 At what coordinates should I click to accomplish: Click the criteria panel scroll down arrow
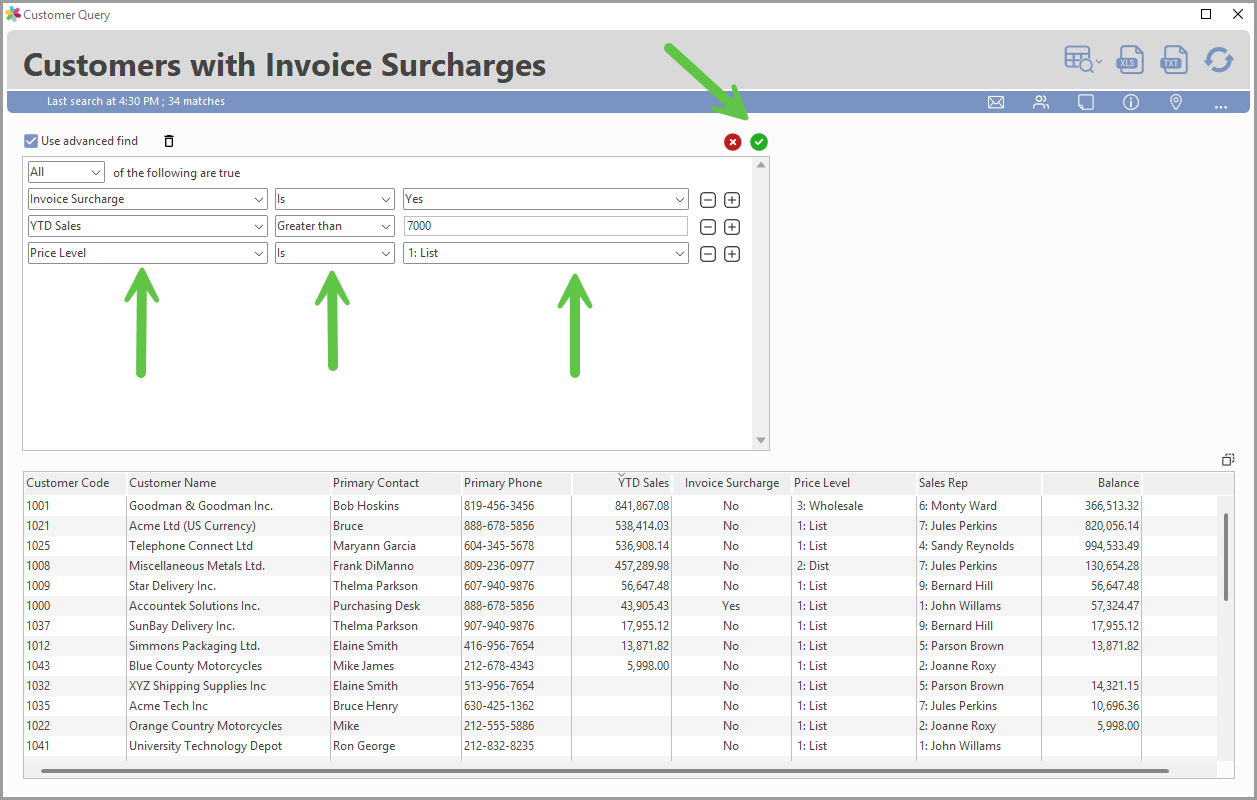point(761,441)
